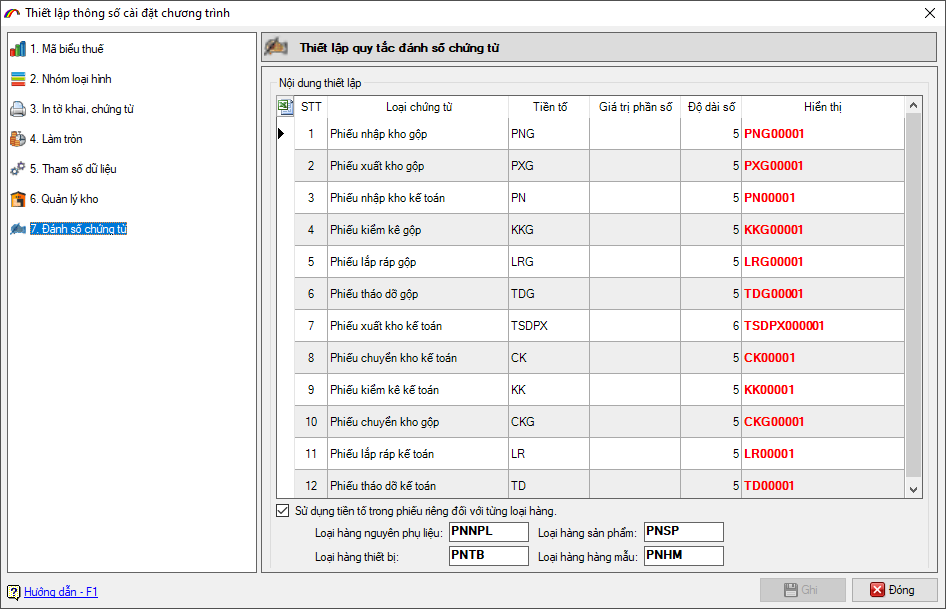Select the Phiếu tháo dỡ gộp cell
Image resolution: width=946 pixels, height=609 pixels.
click(418, 294)
